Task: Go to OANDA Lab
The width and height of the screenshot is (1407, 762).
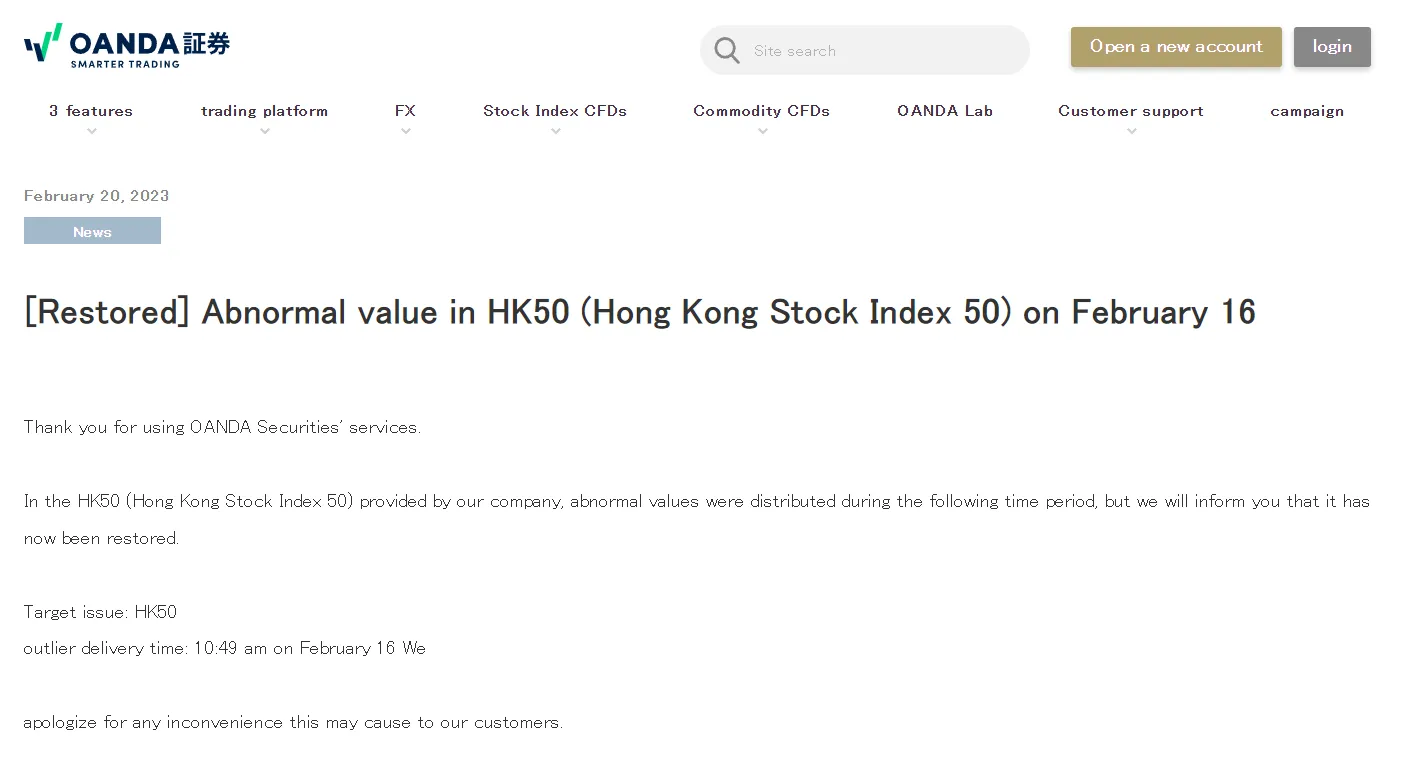Action: 945,111
